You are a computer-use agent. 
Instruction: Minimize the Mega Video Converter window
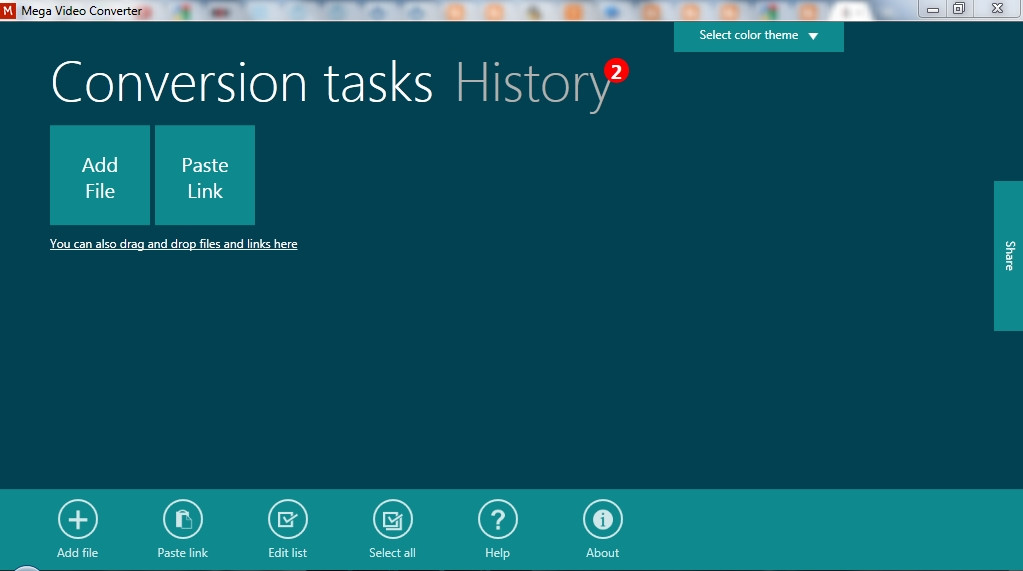click(x=933, y=9)
